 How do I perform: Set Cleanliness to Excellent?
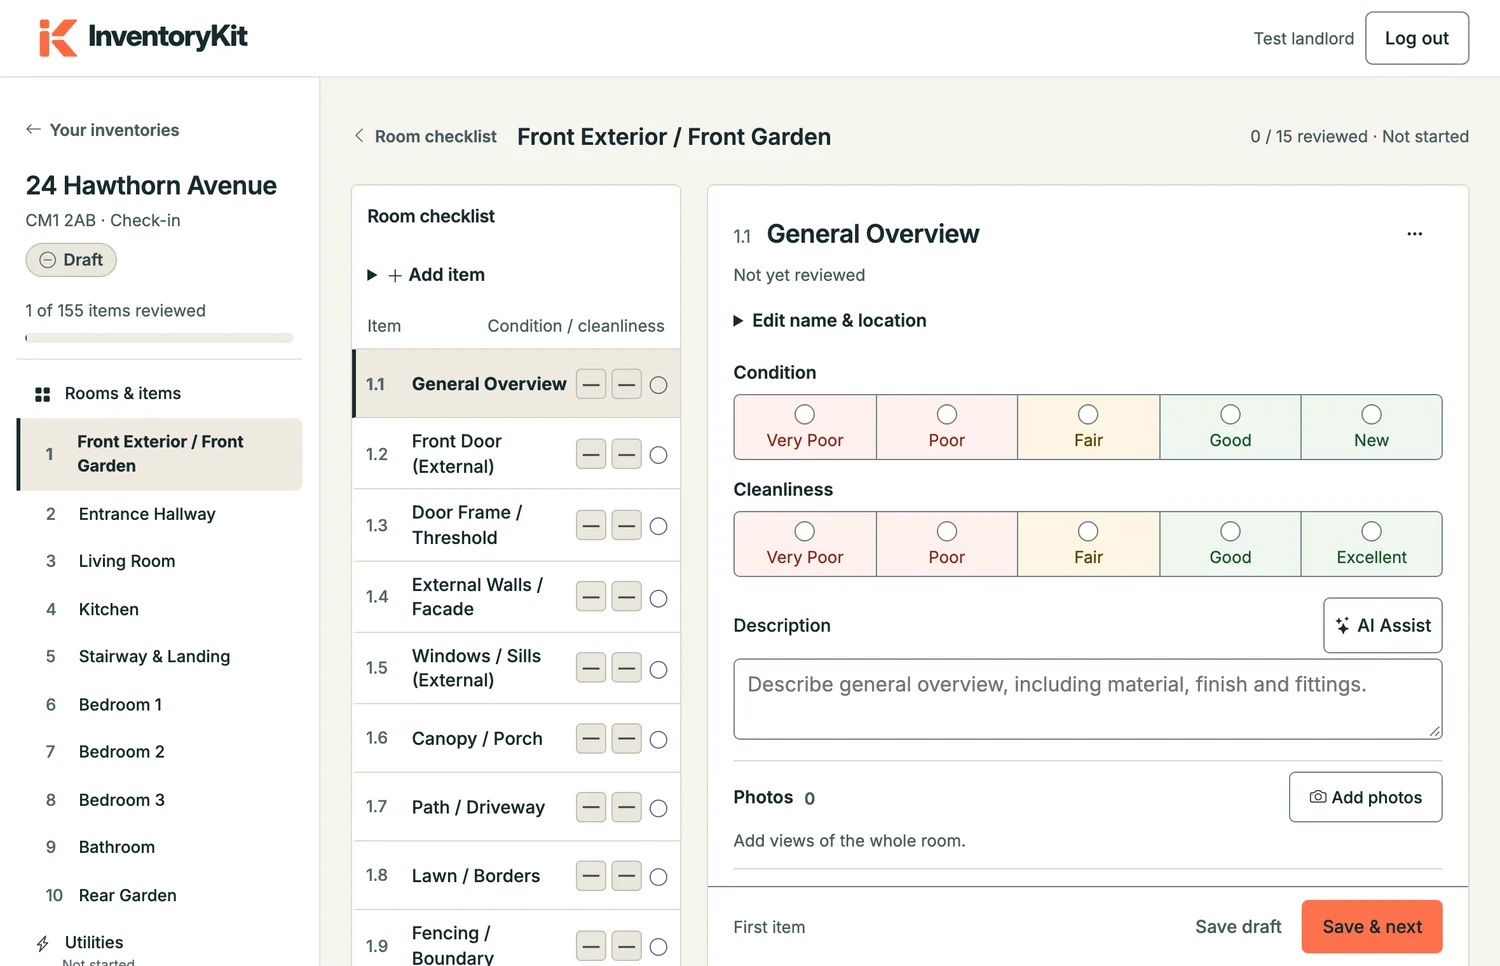click(x=1371, y=544)
